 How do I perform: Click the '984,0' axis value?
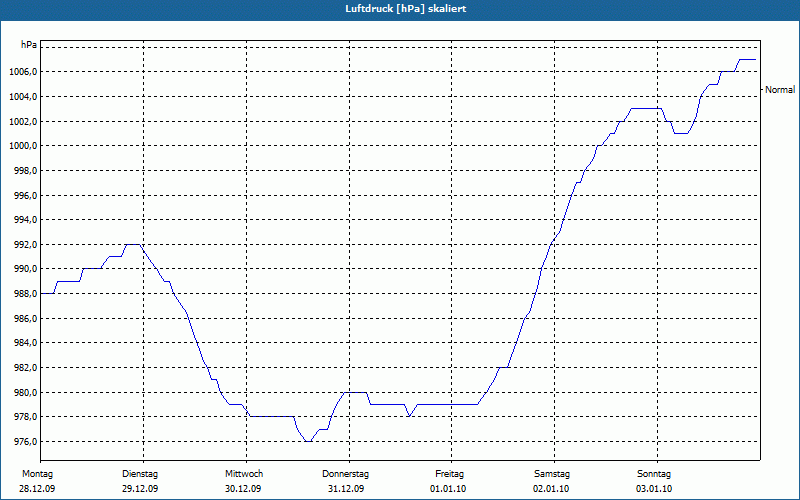click(x=25, y=343)
